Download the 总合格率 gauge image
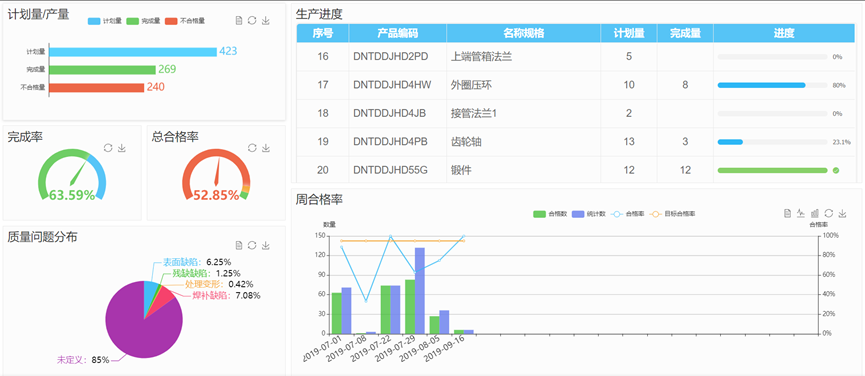This screenshot has width=865, height=376. [265, 148]
